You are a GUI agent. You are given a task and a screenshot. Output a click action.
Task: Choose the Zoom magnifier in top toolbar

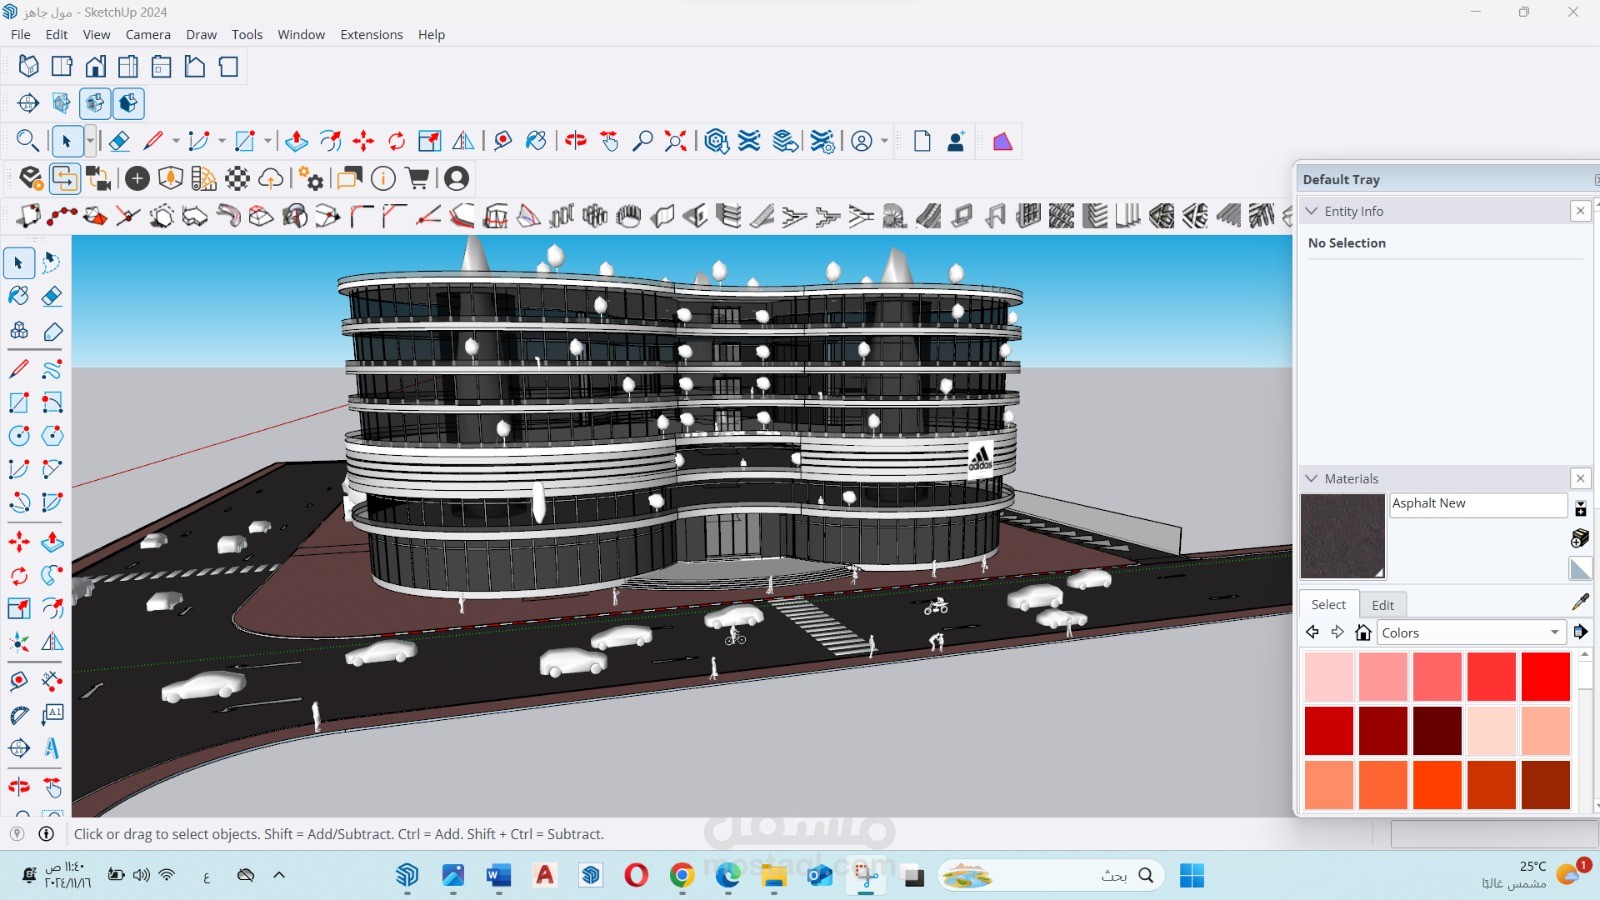pyautogui.click(x=643, y=141)
